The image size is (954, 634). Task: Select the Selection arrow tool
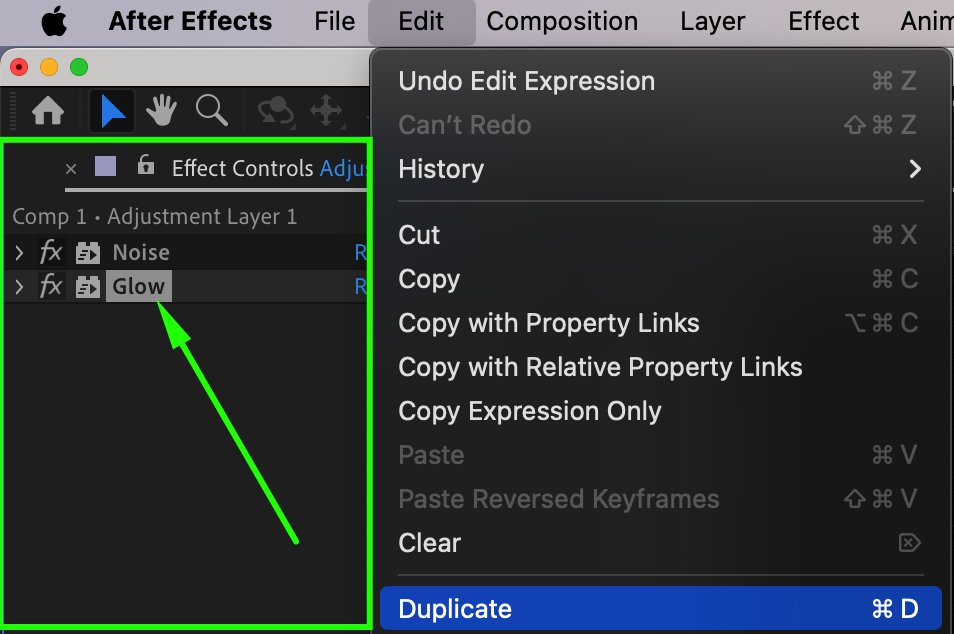[x=112, y=111]
